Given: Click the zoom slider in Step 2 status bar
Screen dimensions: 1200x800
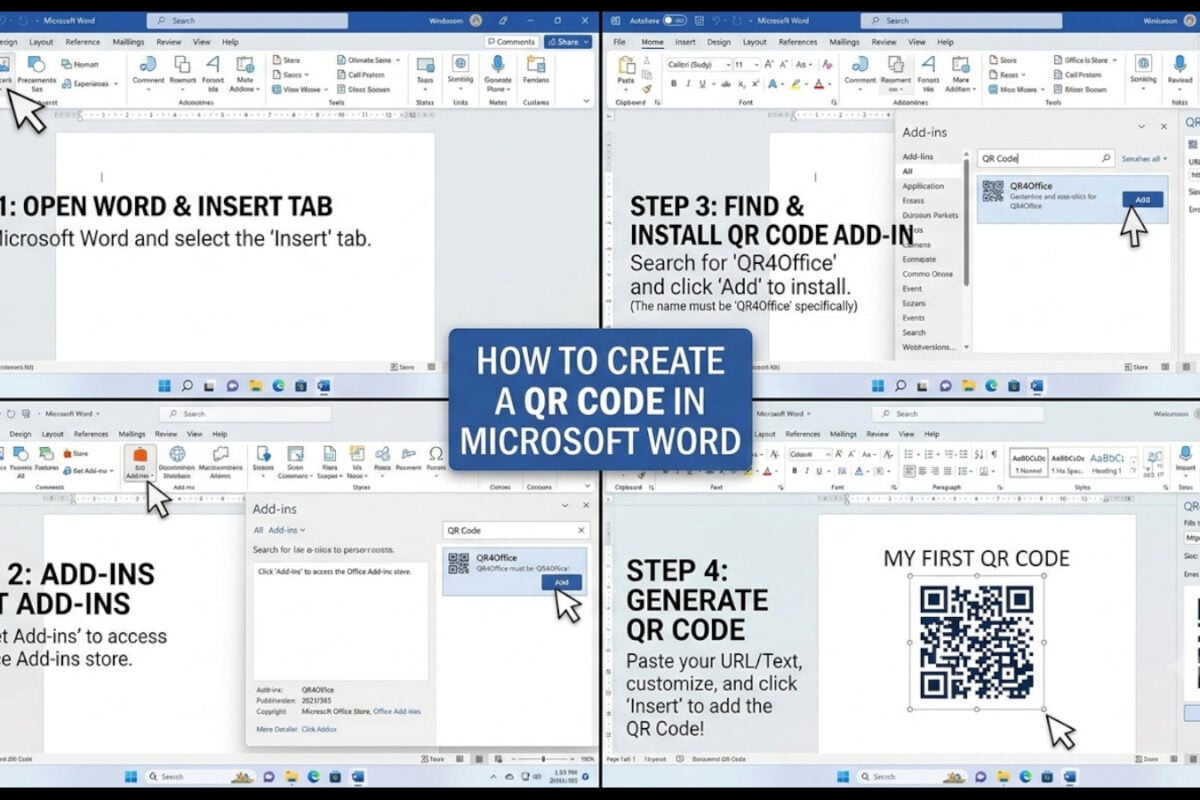Looking at the screenshot, I should point(542,760).
